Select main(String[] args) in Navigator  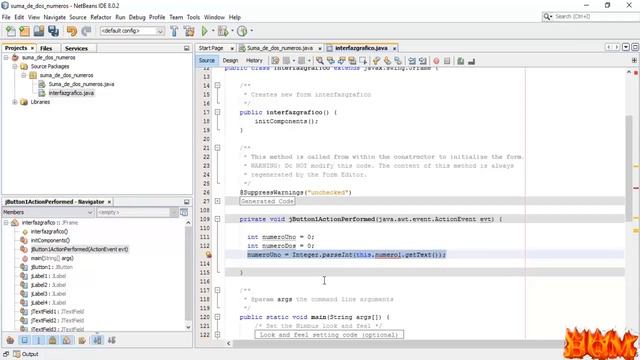pos(52,258)
